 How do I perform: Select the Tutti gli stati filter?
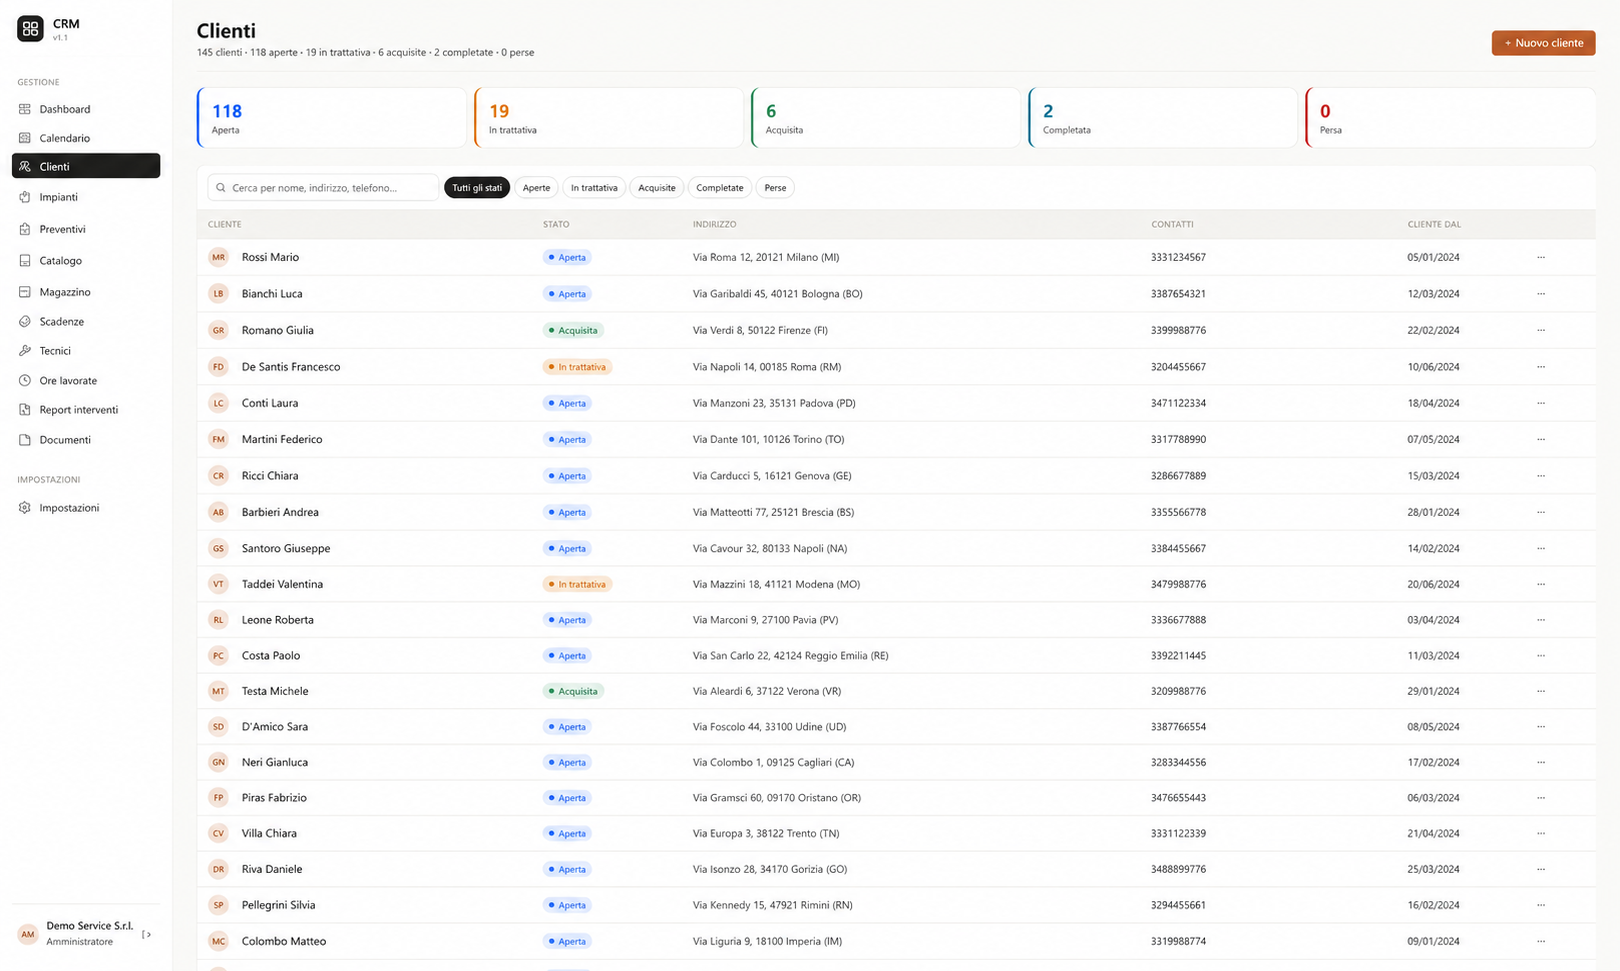[477, 188]
